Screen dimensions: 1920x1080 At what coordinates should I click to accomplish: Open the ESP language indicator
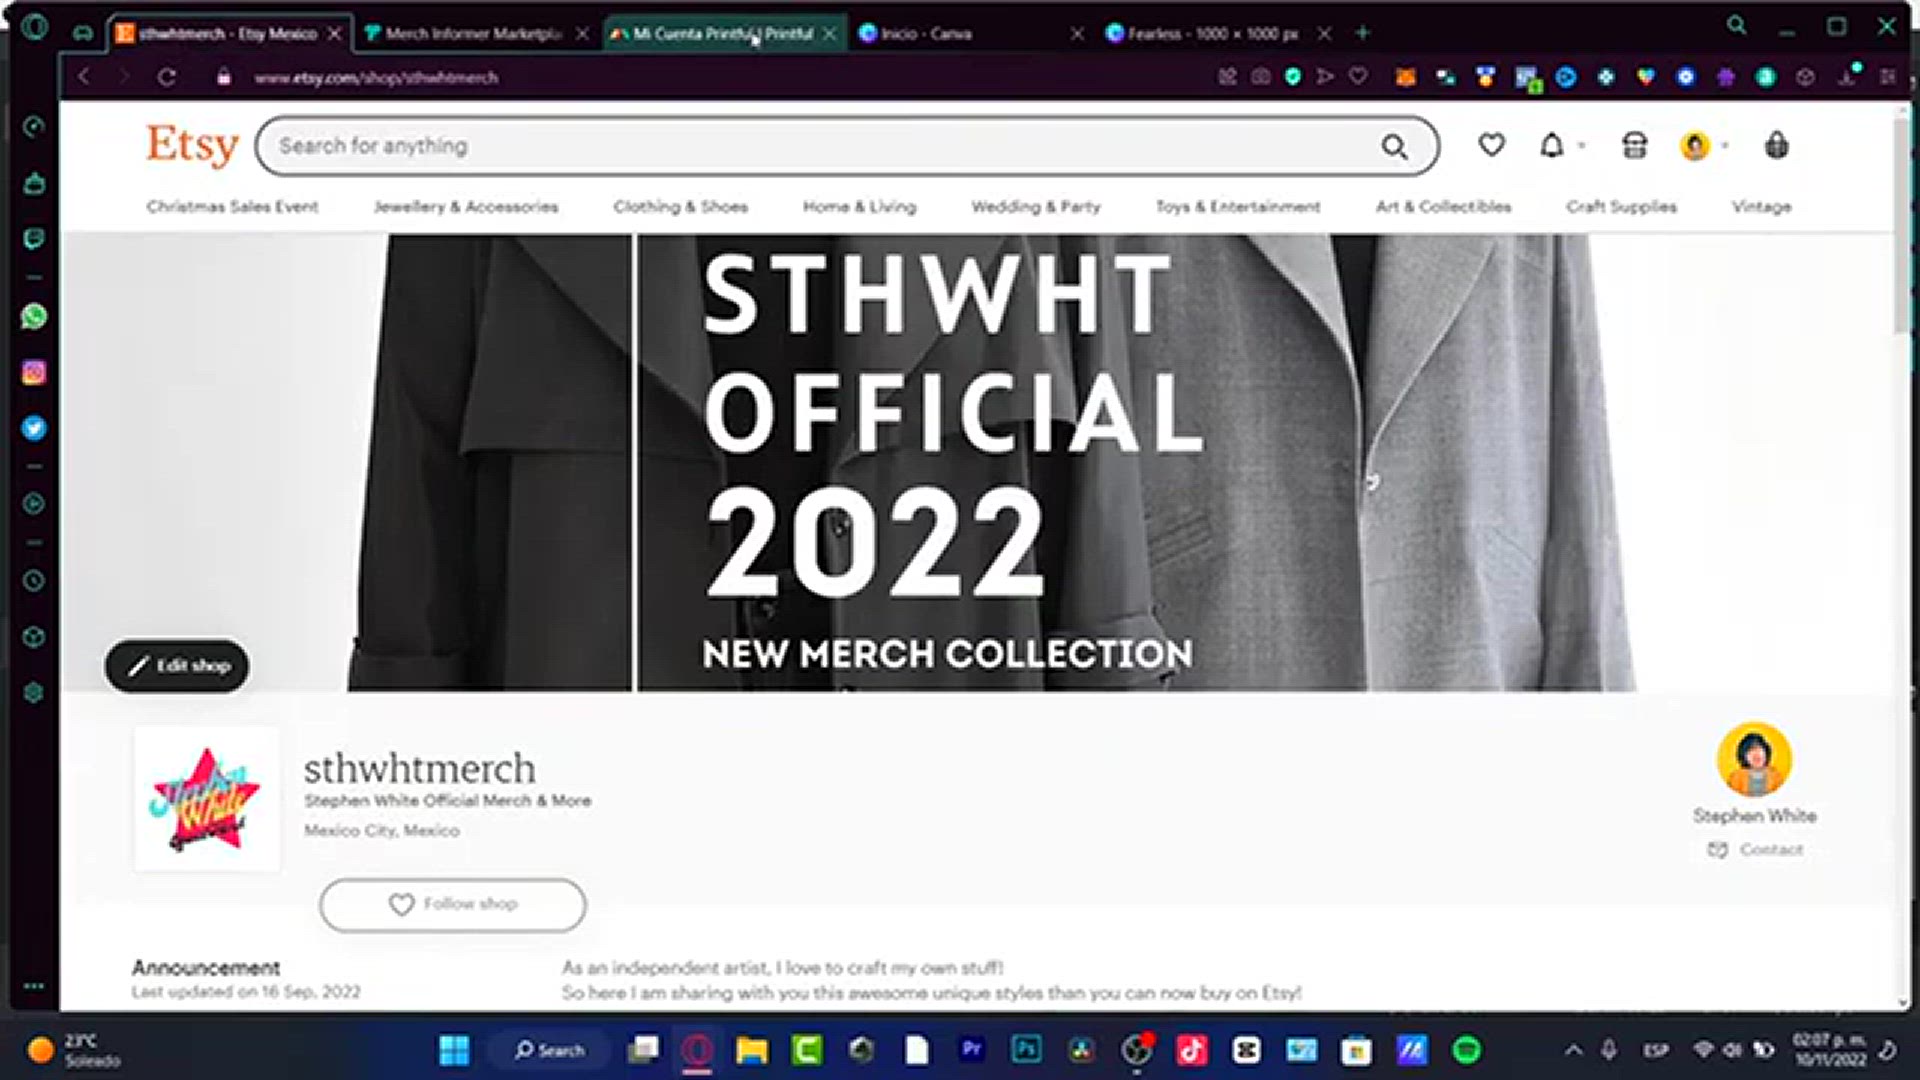tap(1655, 1050)
